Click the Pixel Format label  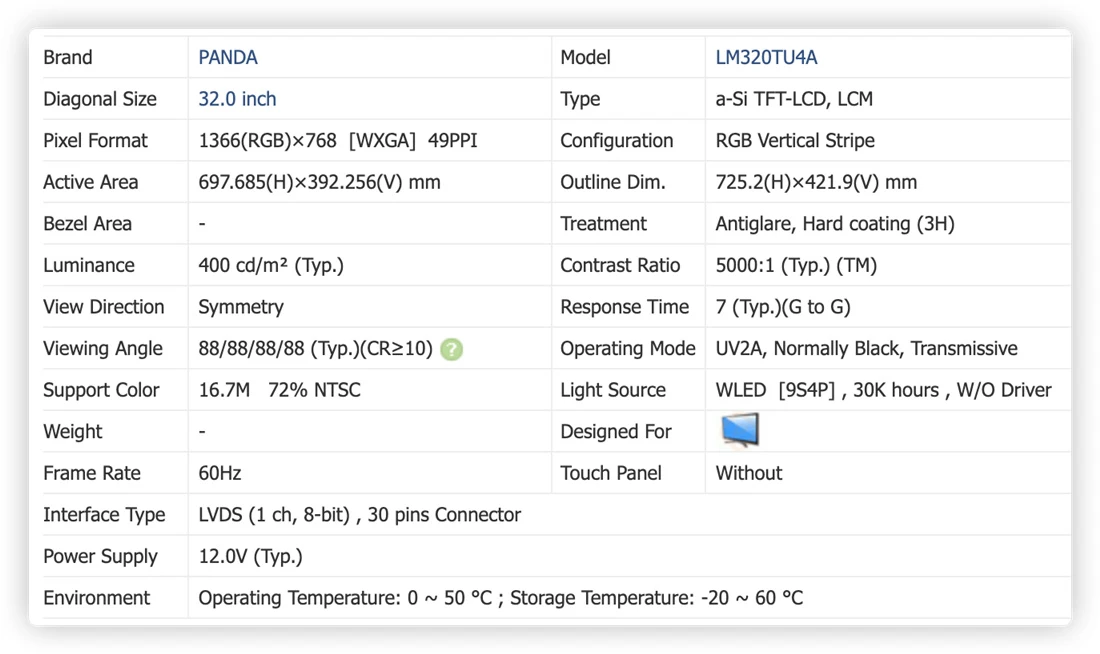pyautogui.click(x=95, y=140)
